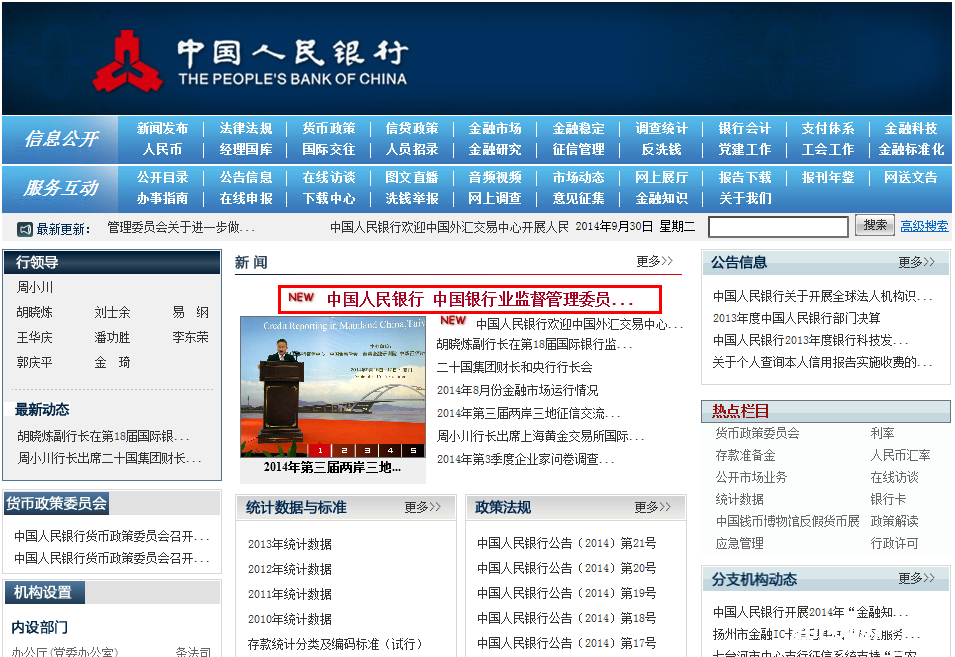This screenshot has height=657, width=955.
Task: Open the 征信管理 menu item
Action: point(579,149)
